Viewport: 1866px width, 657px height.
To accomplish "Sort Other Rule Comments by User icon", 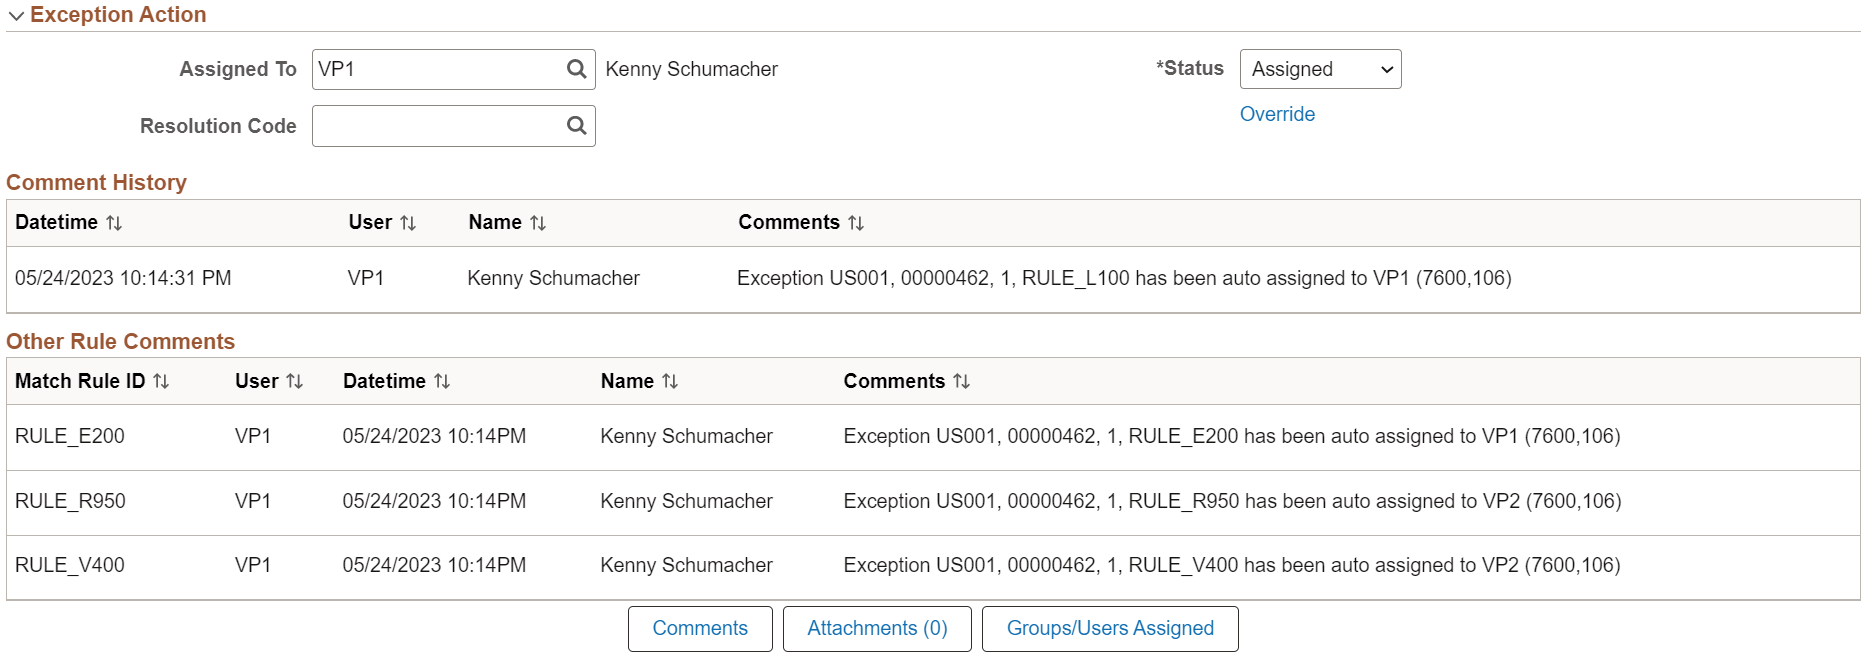I will point(294,382).
